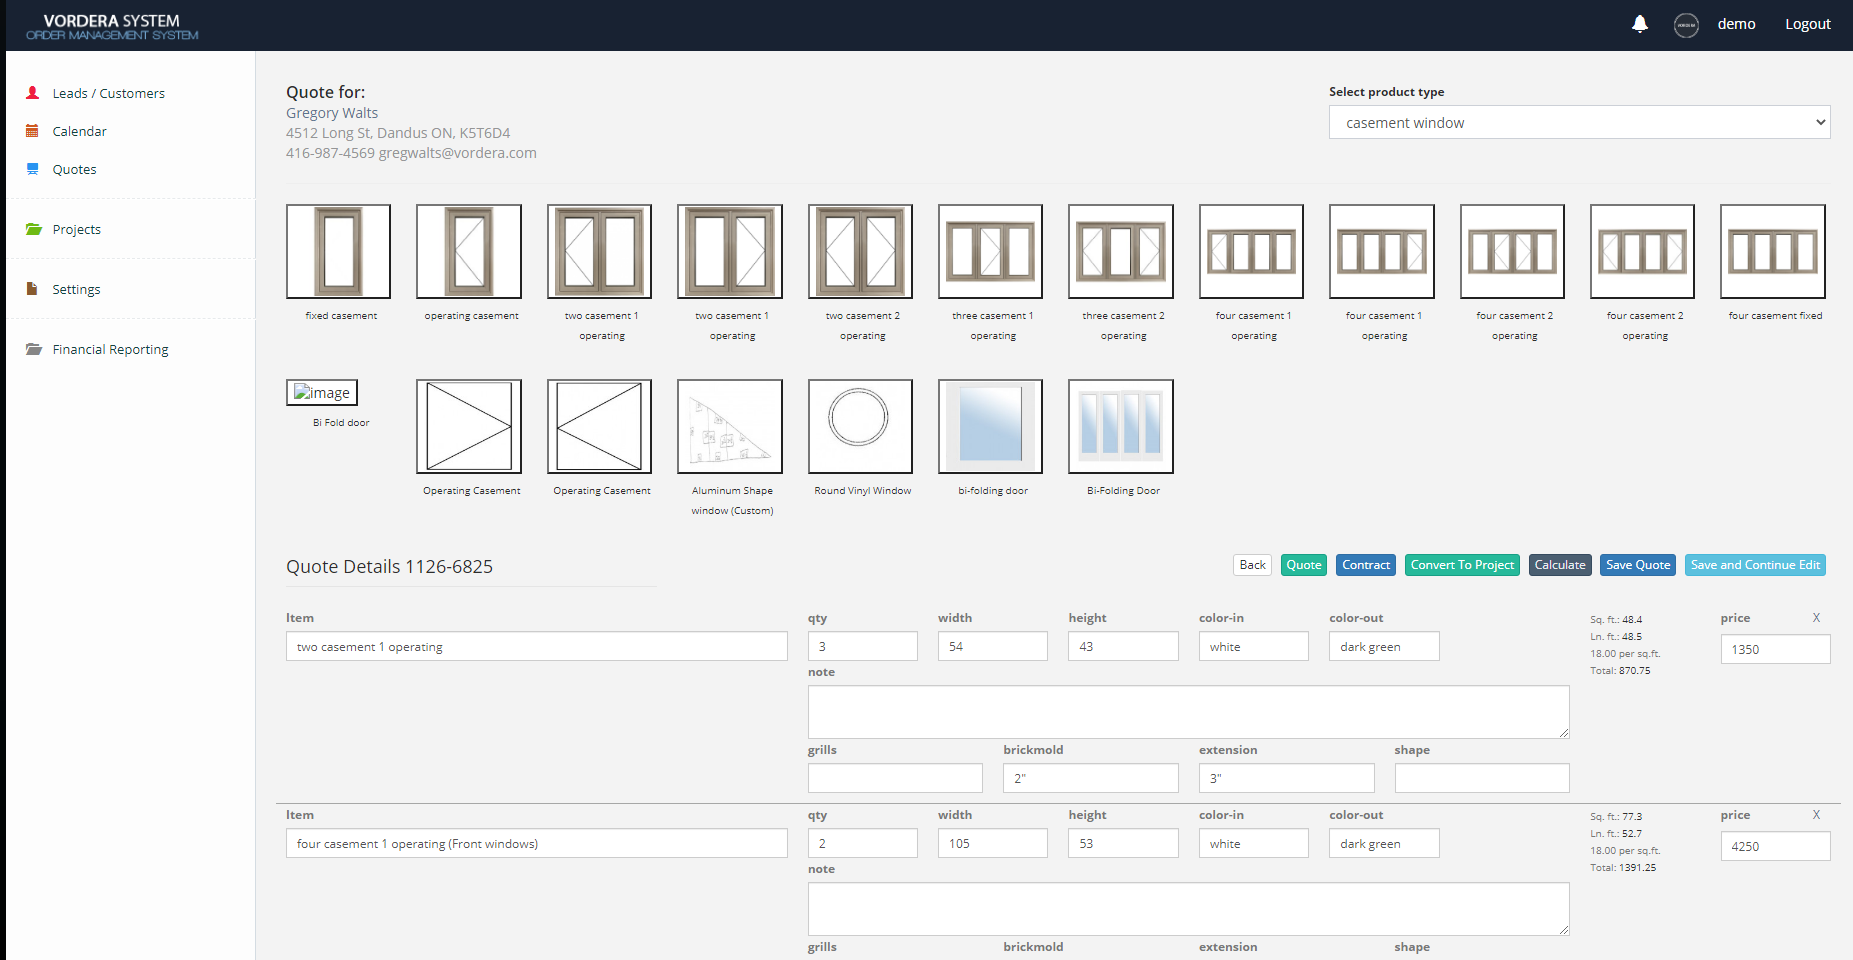Remove the two casement 1 operating item row
This screenshot has width=1853, height=960.
[1816, 618]
